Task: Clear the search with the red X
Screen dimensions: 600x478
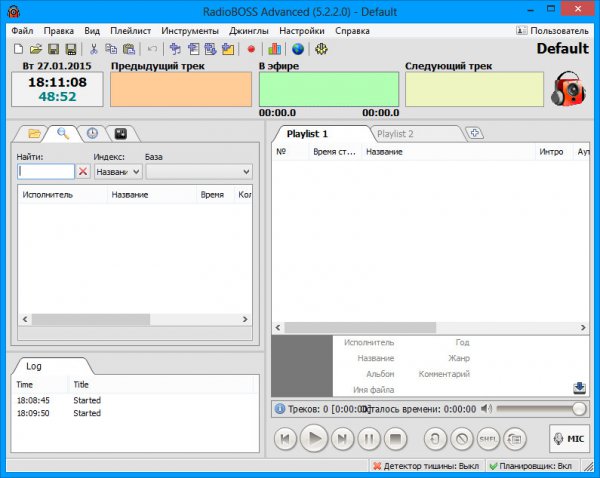Action: tap(83, 171)
